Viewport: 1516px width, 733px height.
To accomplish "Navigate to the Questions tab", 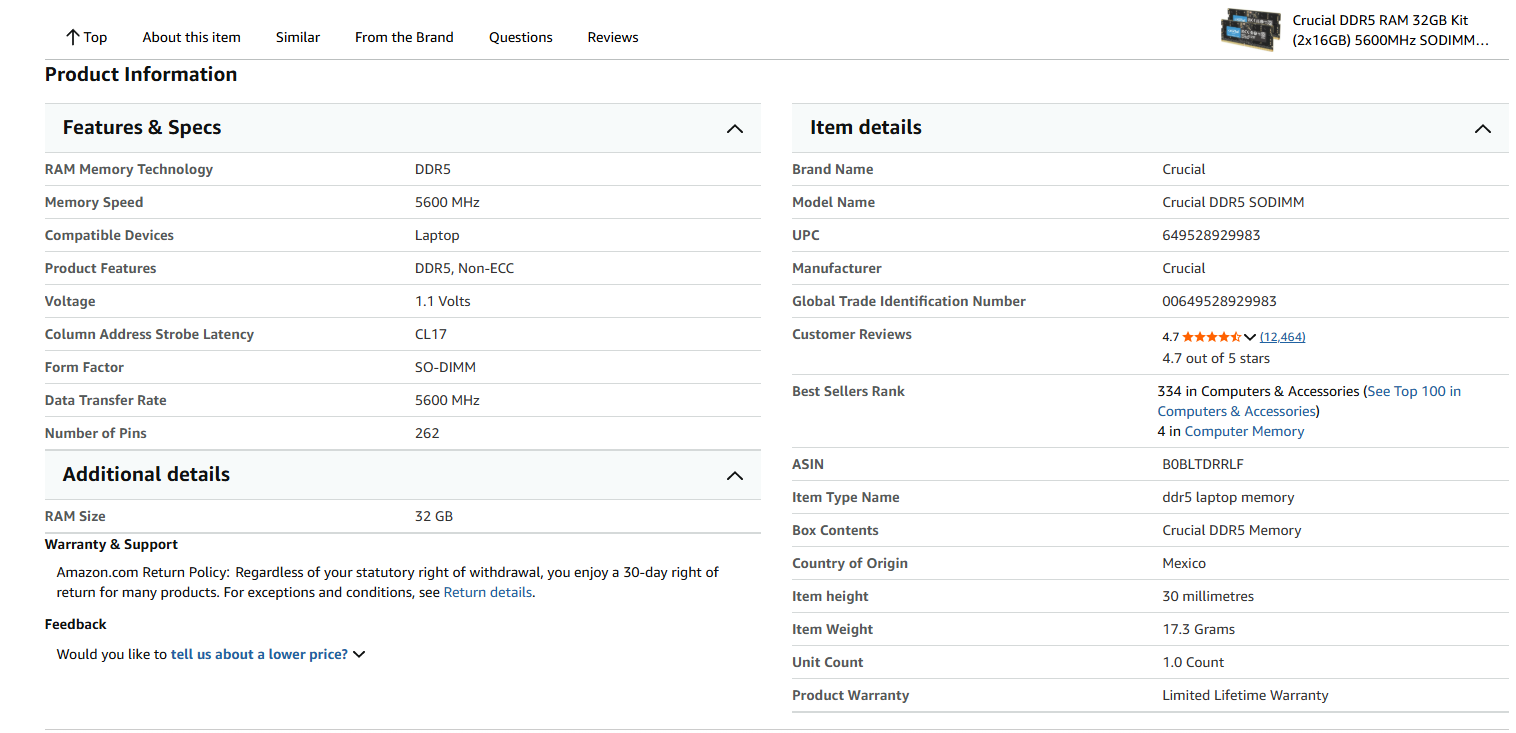I will (520, 37).
